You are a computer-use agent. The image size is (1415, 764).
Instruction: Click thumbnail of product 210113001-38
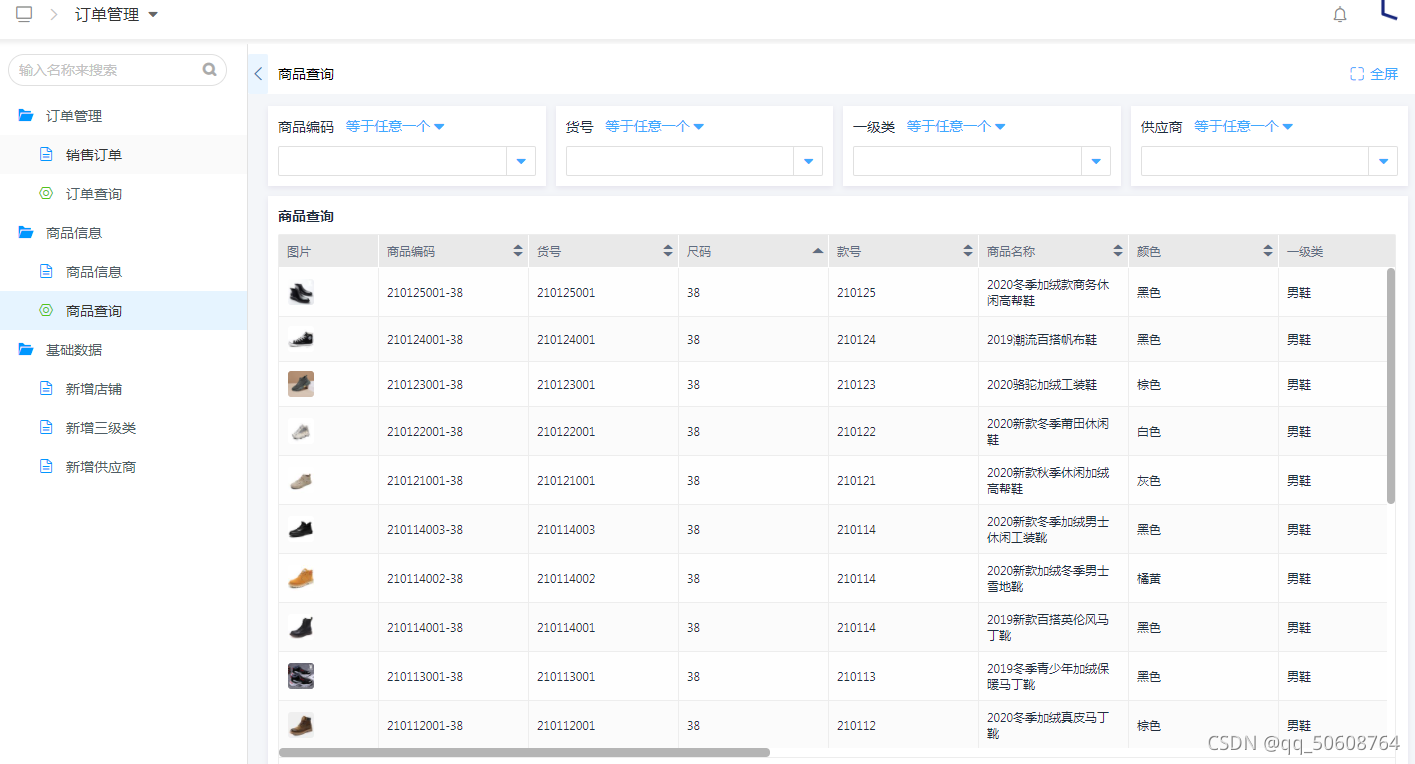(x=301, y=676)
